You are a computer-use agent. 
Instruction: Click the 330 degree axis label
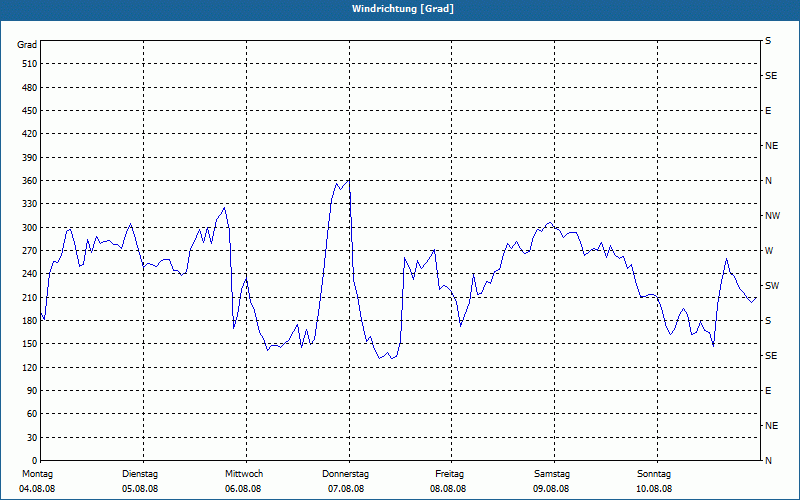click(x=29, y=204)
